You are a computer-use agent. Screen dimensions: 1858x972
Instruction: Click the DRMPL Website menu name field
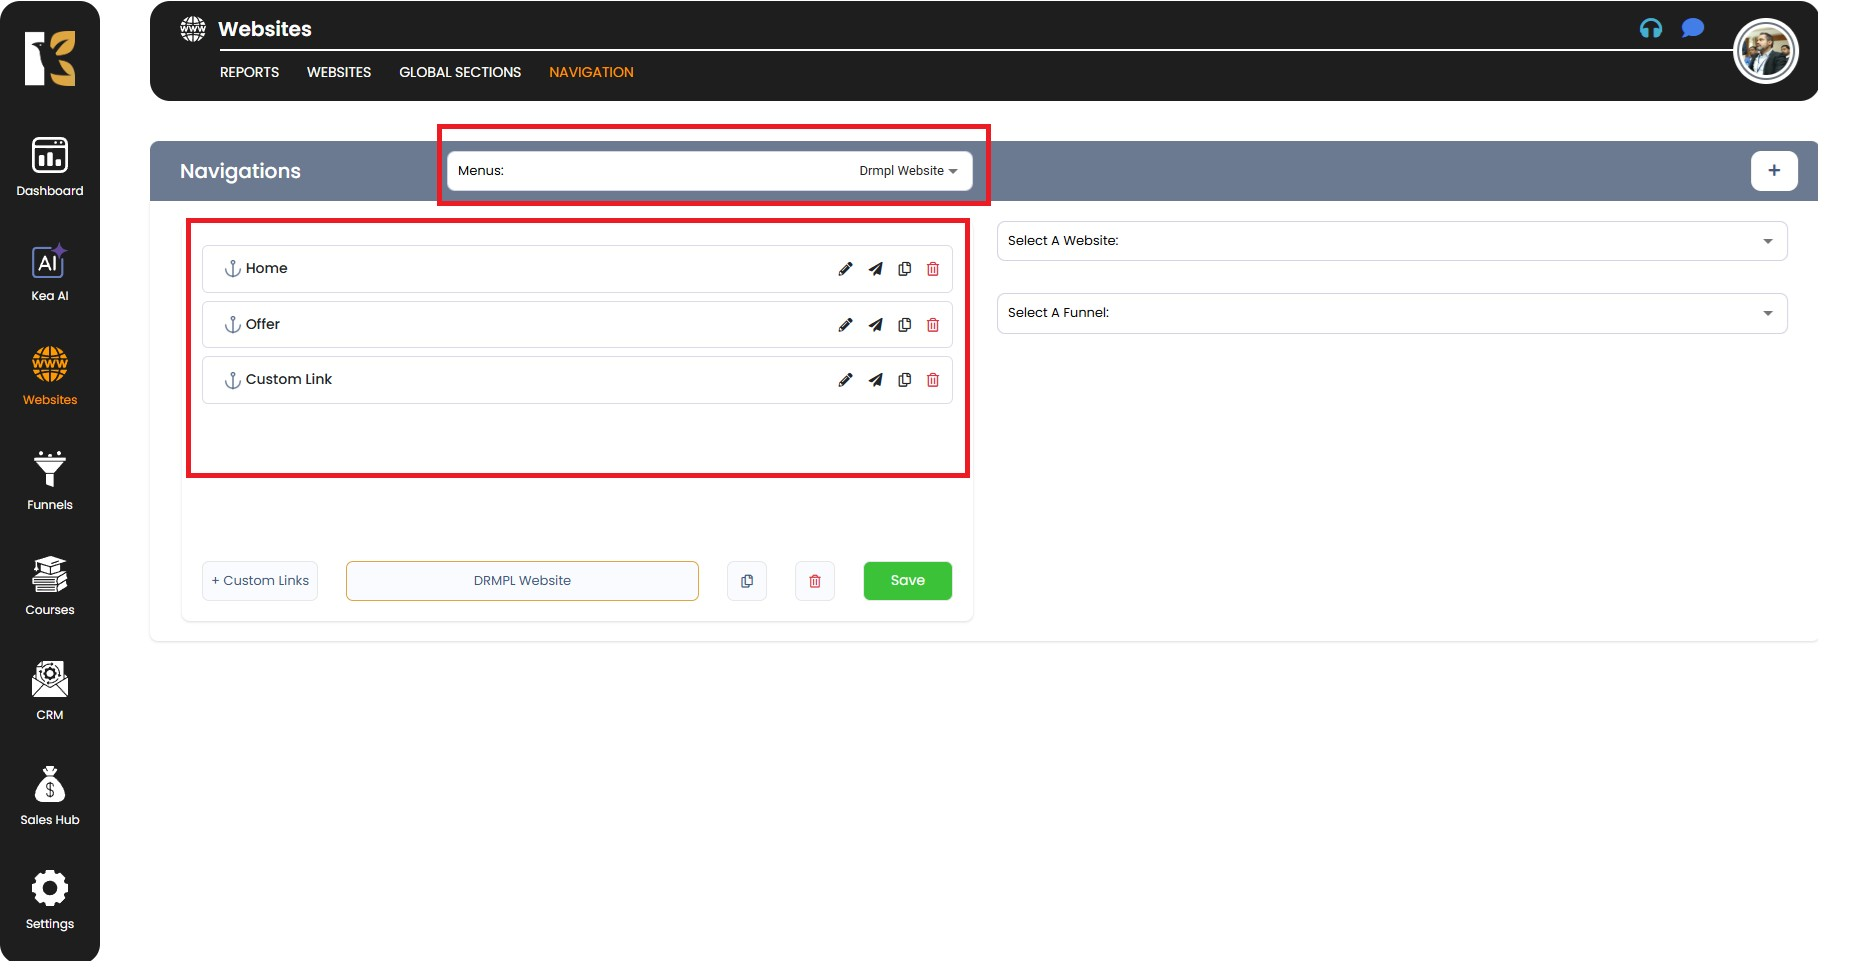click(522, 581)
